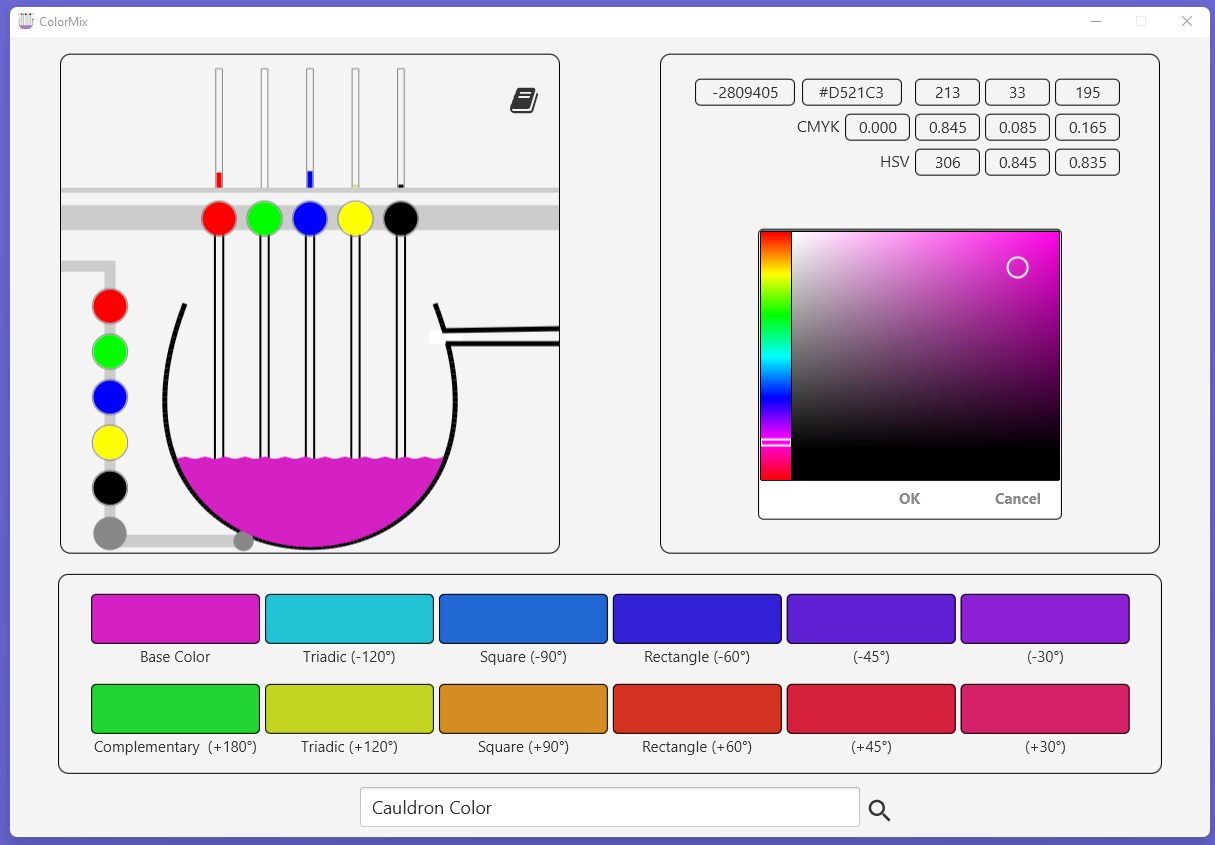Click the green value 33 field

[1017, 92]
